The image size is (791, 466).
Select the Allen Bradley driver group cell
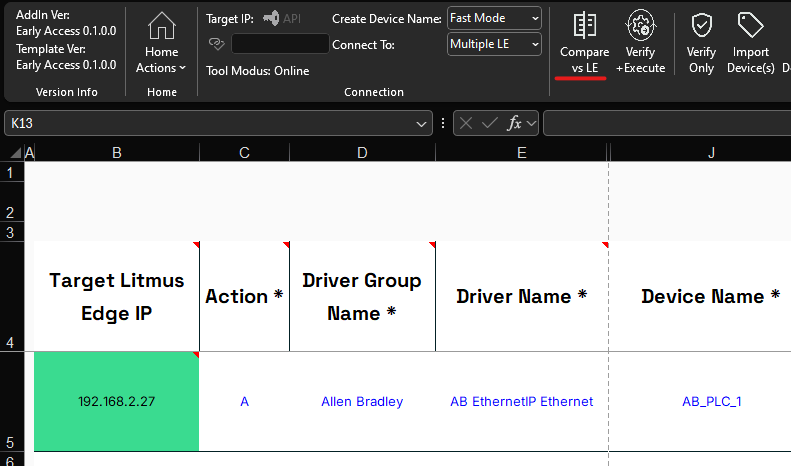(362, 401)
